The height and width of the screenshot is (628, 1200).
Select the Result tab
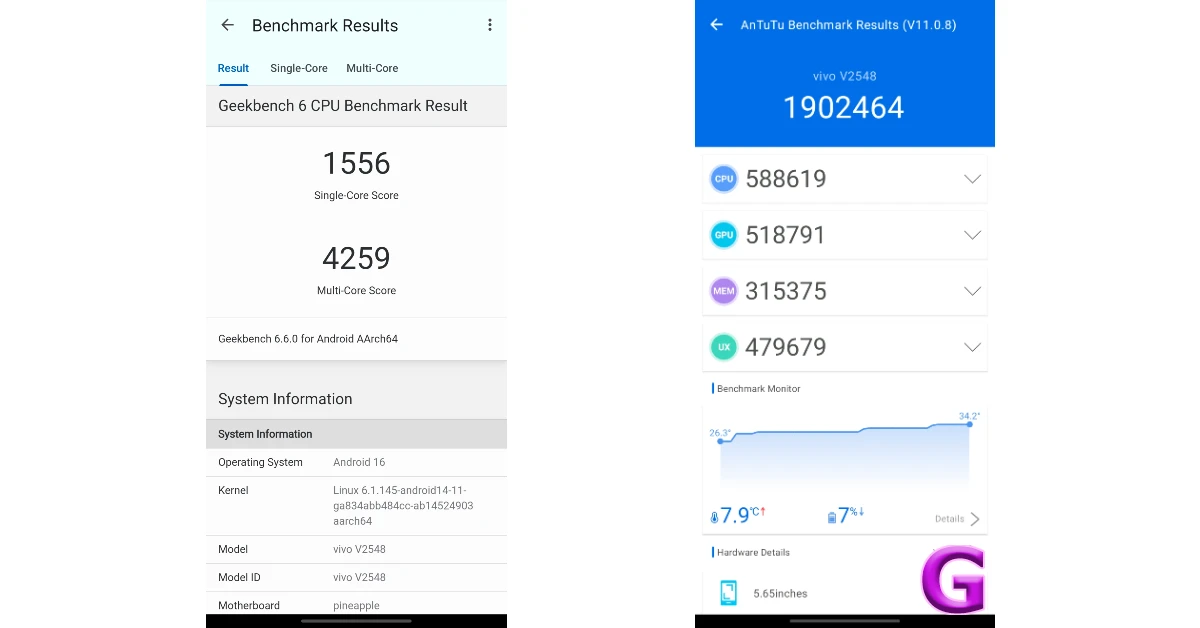tap(233, 68)
